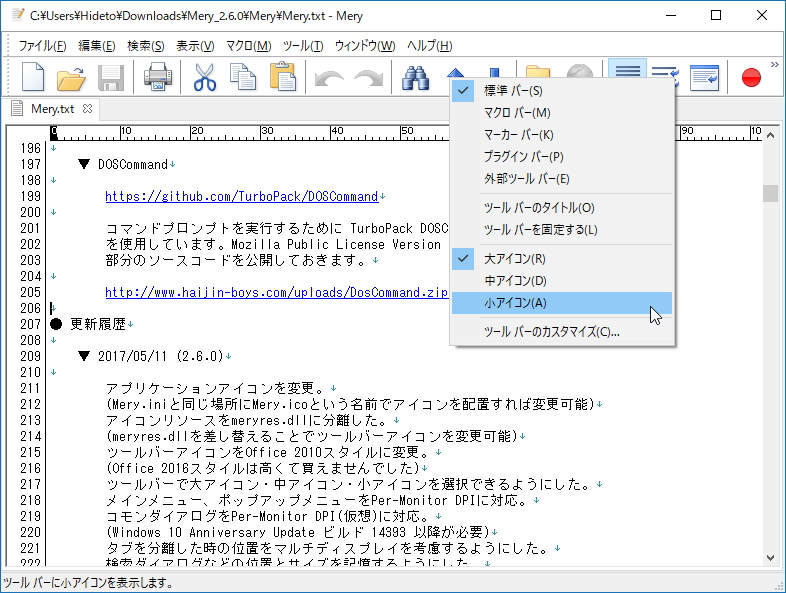Click the status bar message text

tap(88, 582)
